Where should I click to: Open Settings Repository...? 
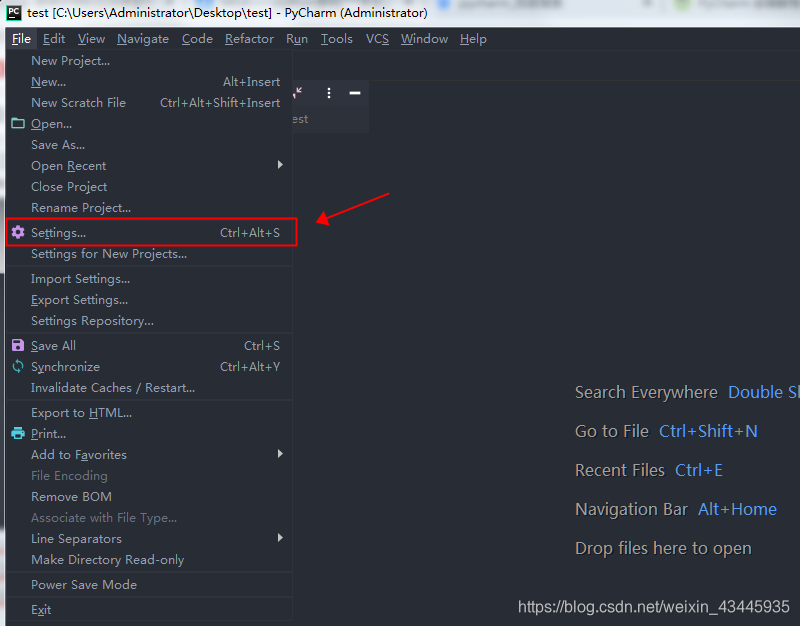(149, 320)
